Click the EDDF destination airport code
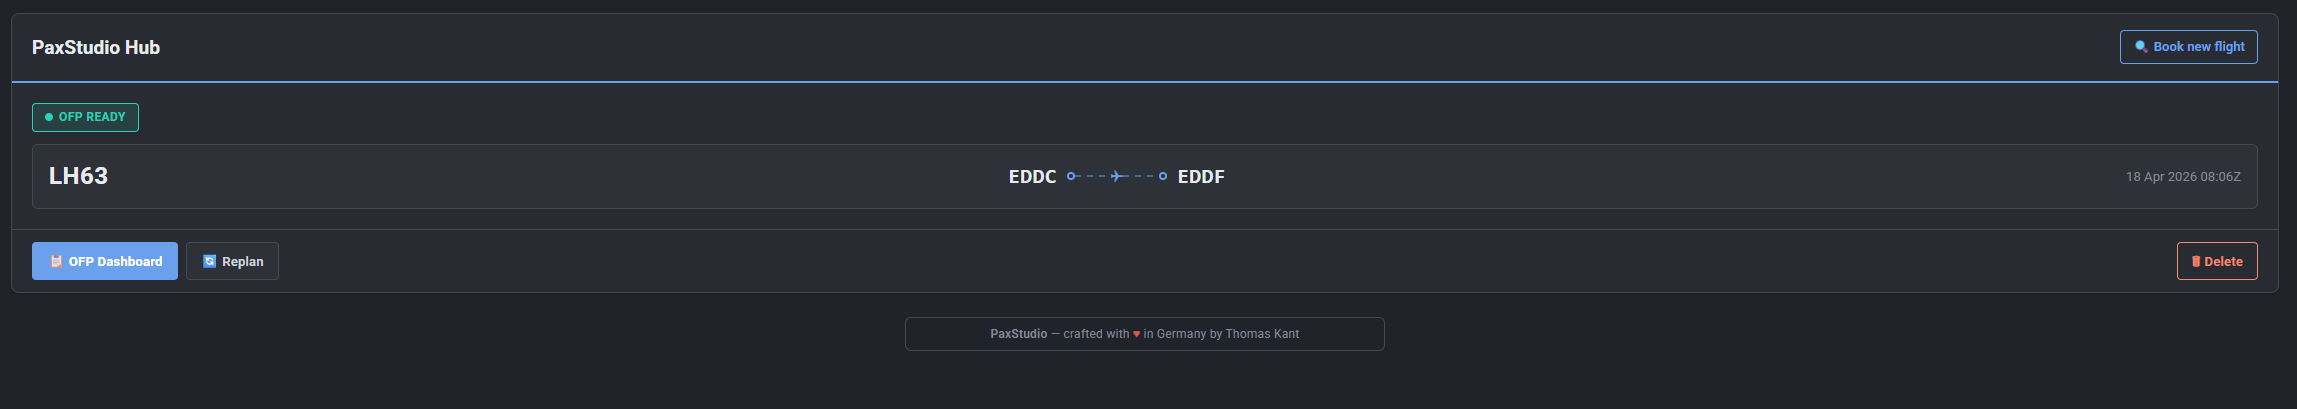The height and width of the screenshot is (409, 2297). click(x=1201, y=177)
